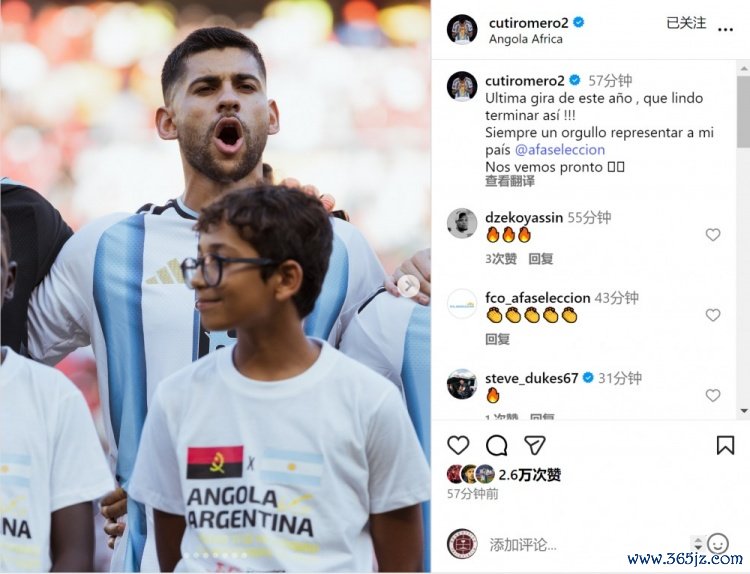View the 2.6万次赞 likes list
This screenshot has height=574, width=750.
529,475
